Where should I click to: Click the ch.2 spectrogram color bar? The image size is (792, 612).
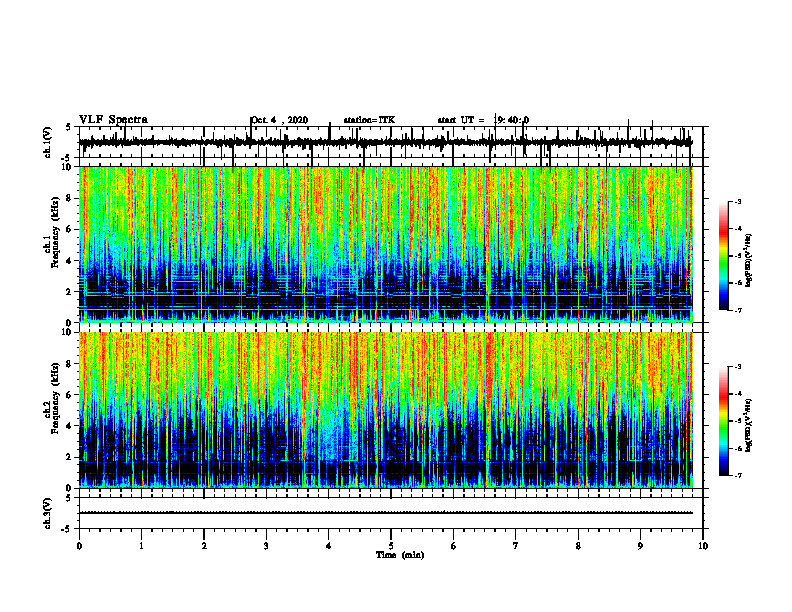[724, 421]
